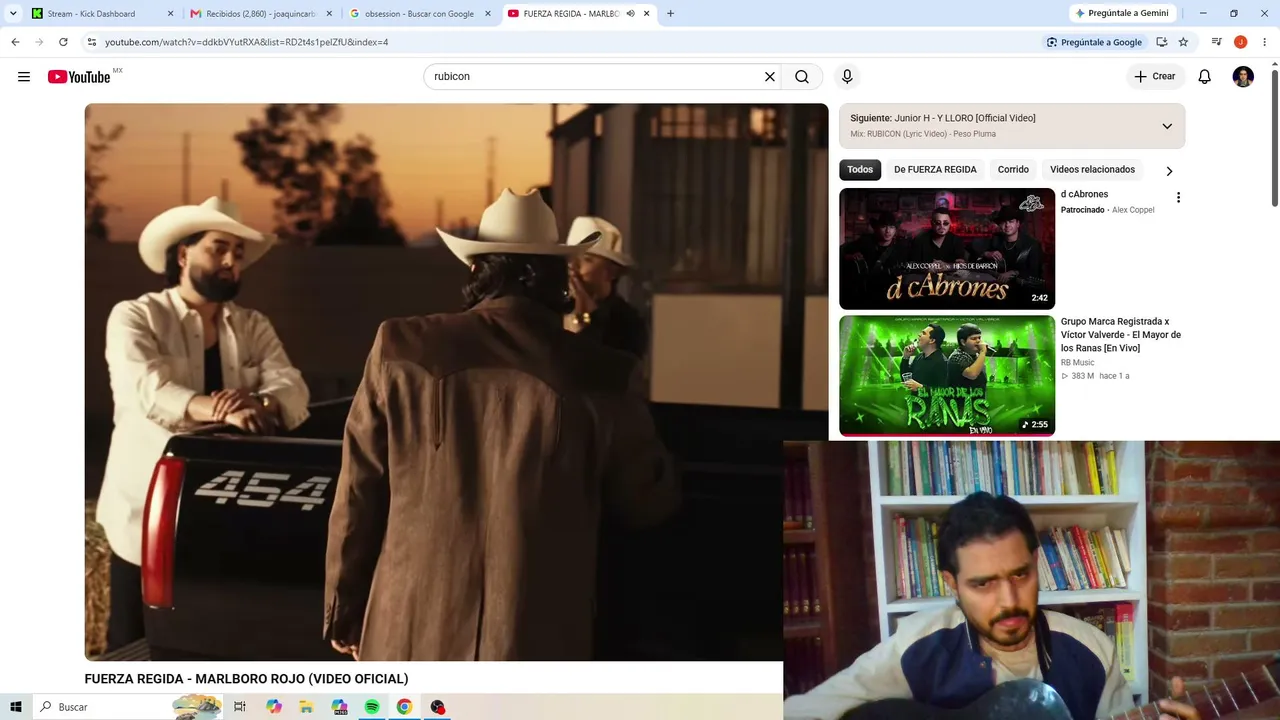Image resolution: width=1280 pixels, height=720 pixels.
Task: Open Chrome three-dot menu
Action: coord(1264,42)
